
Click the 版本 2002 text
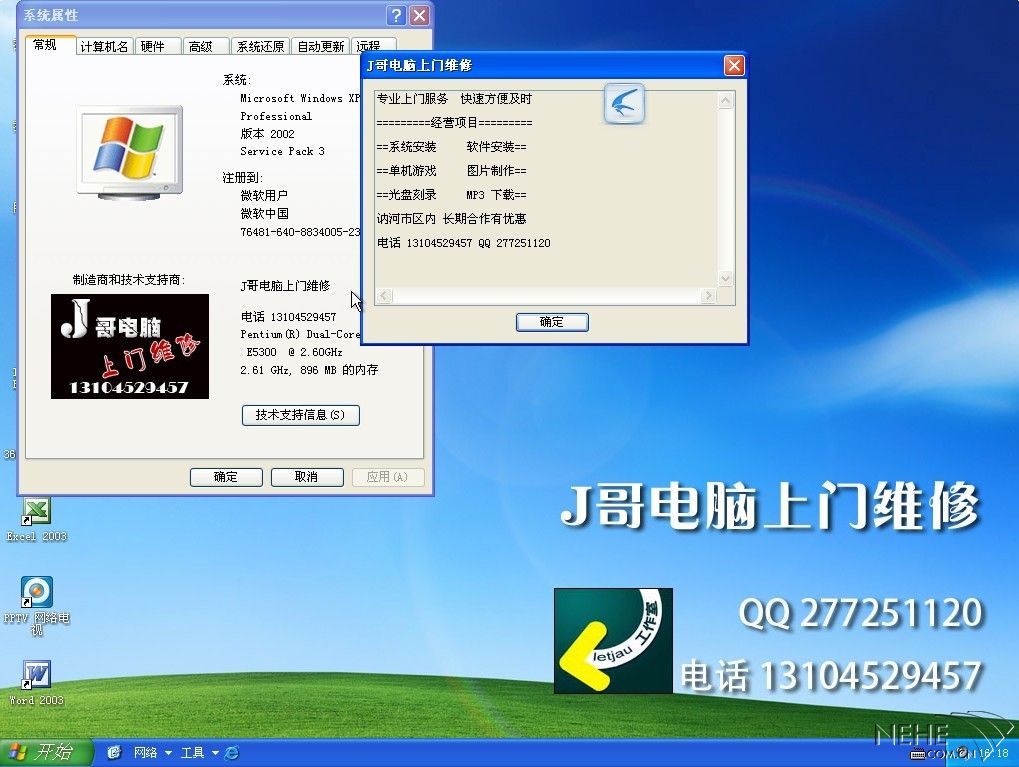(x=267, y=134)
